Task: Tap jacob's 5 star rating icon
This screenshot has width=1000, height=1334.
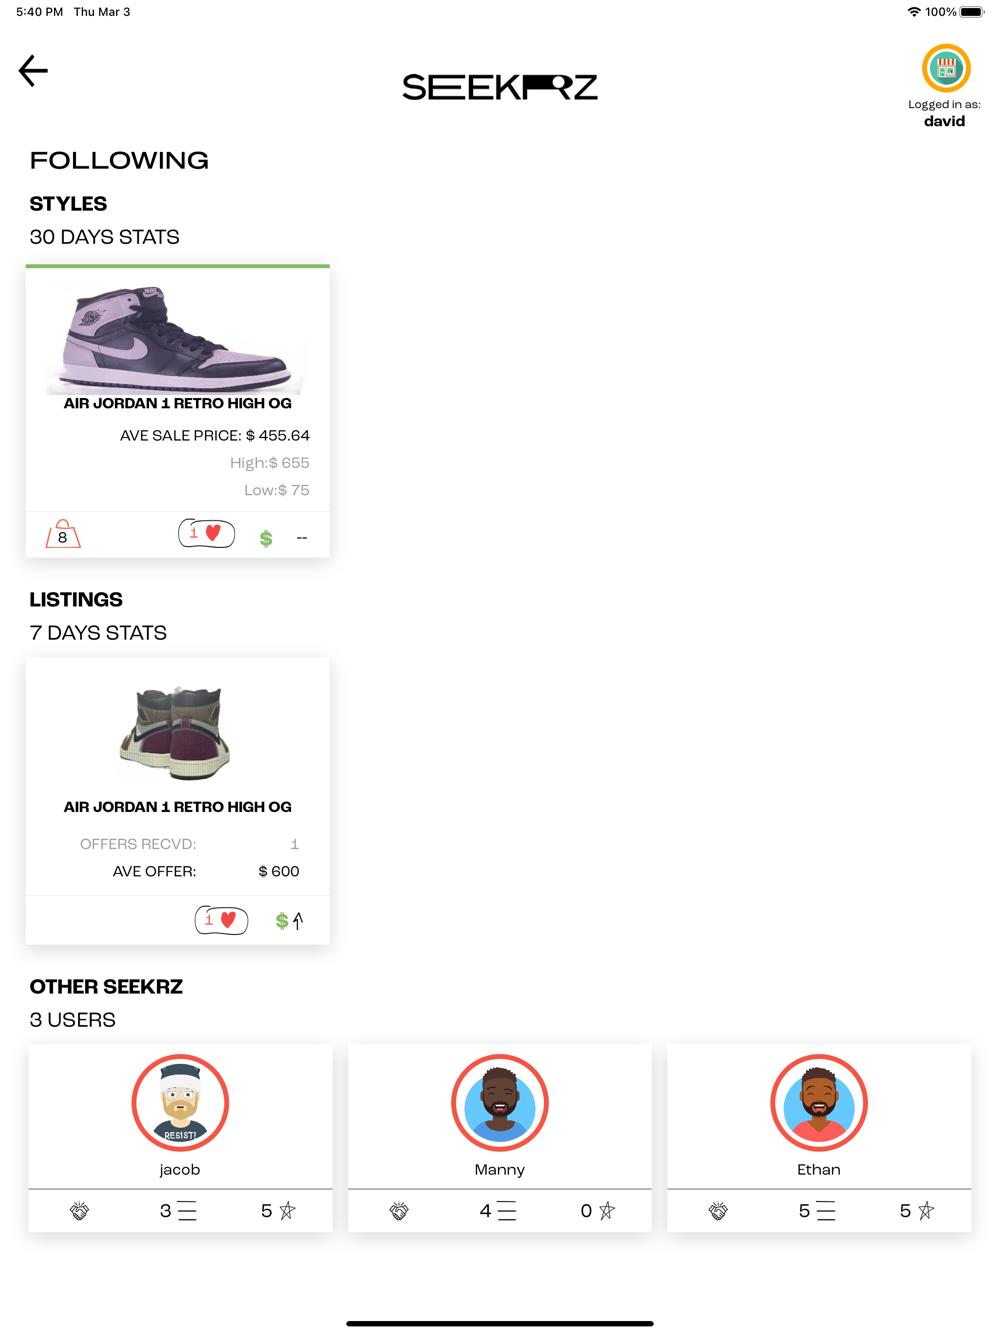Action: tap(278, 1211)
